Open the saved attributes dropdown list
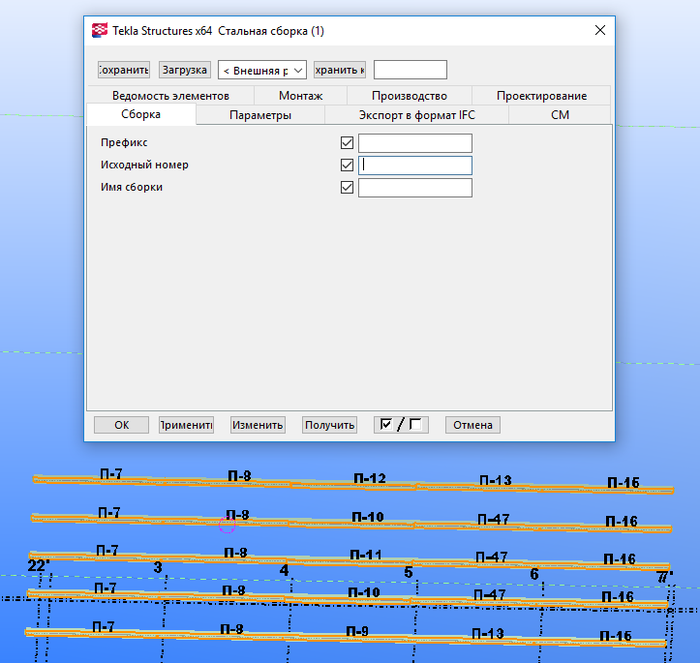This screenshot has width=700, height=663. coord(262,70)
